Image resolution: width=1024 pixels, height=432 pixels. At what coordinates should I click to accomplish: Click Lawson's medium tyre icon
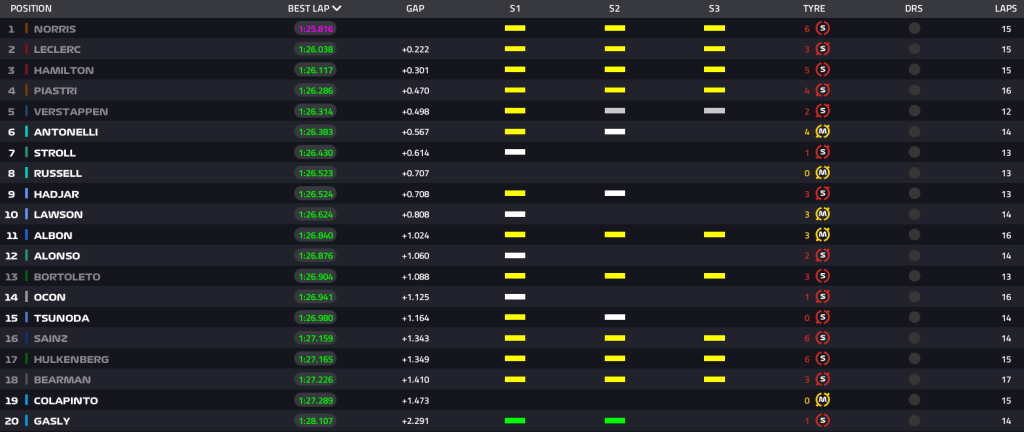coord(823,215)
